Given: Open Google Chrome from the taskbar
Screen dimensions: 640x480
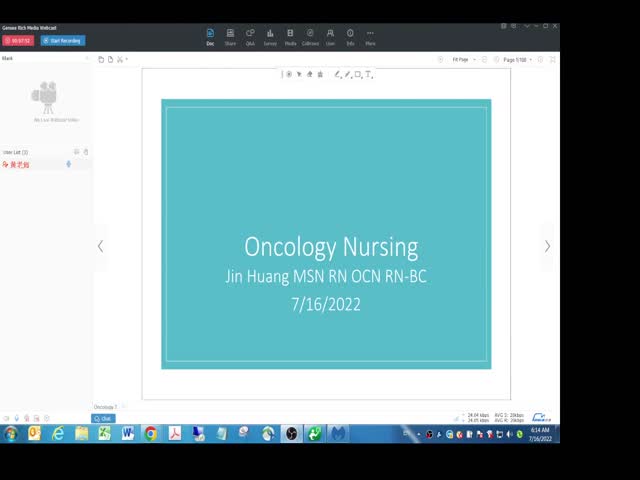Looking at the screenshot, I should (x=151, y=433).
